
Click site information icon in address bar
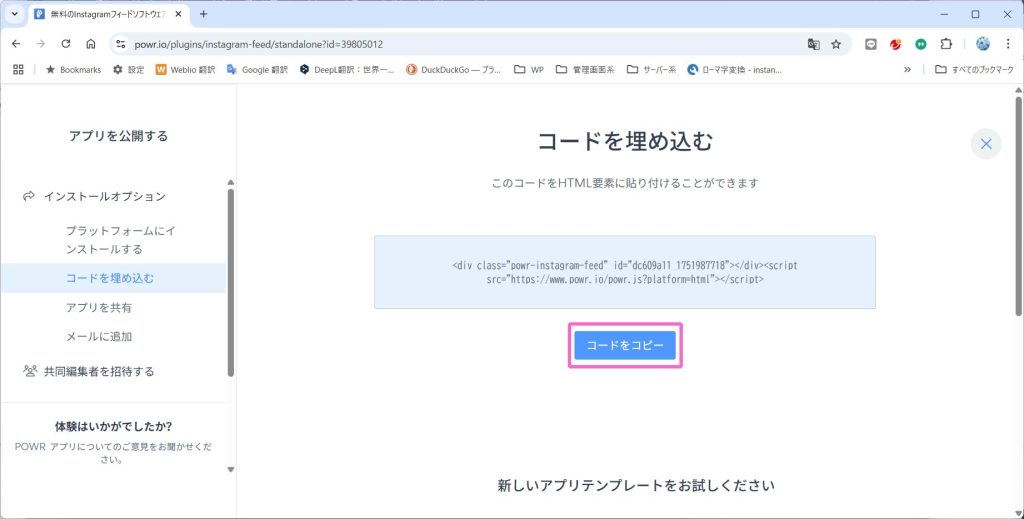120,44
